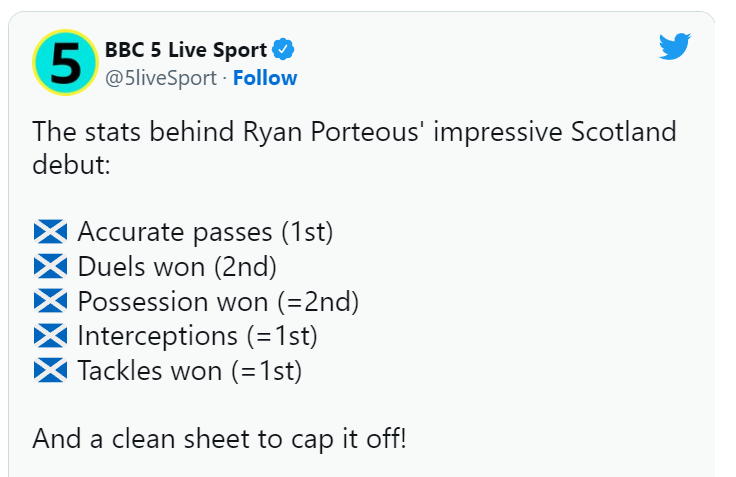This screenshot has width=736, height=477.
Task: Click Scotland flag beside Interceptions
Action: tap(51, 336)
